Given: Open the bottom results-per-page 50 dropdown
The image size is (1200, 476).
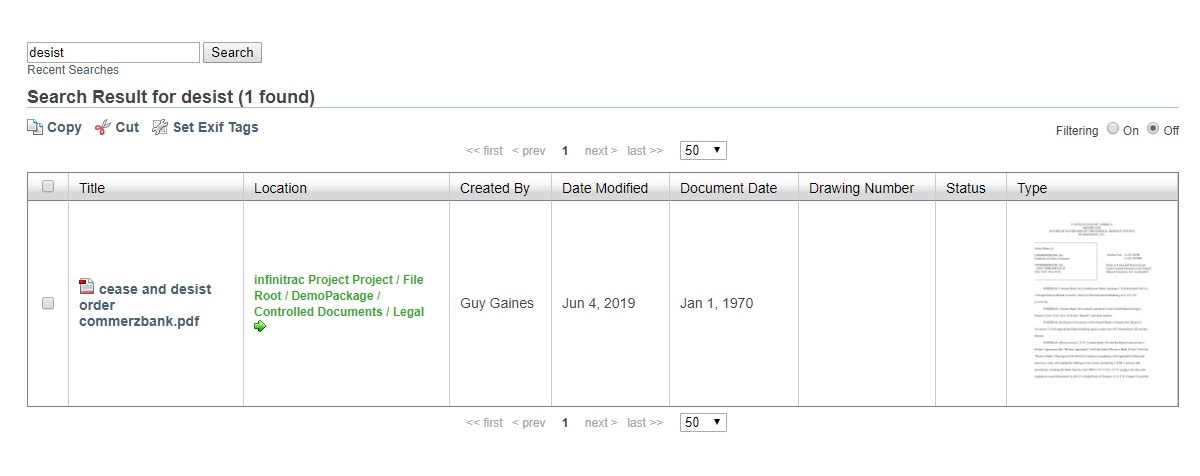Looking at the screenshot, I should tap(703, 422).
